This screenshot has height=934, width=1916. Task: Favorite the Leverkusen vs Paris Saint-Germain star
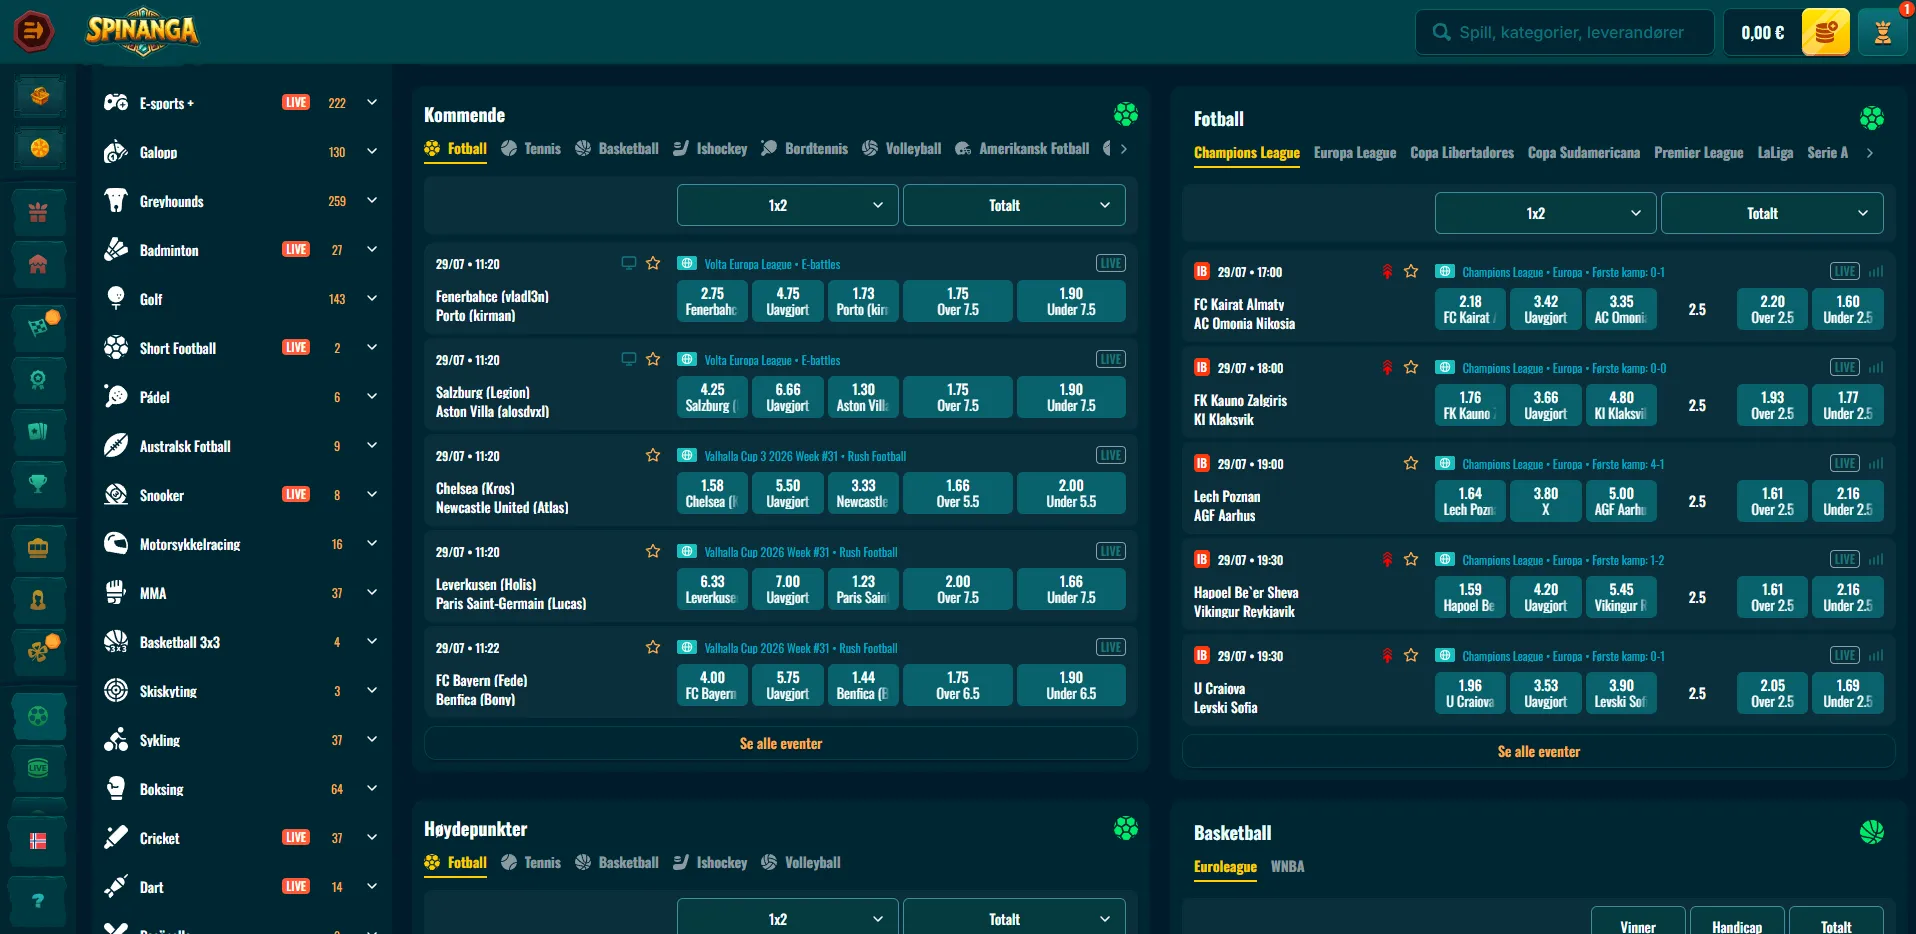pyautogui.click(x=653, y=552)
